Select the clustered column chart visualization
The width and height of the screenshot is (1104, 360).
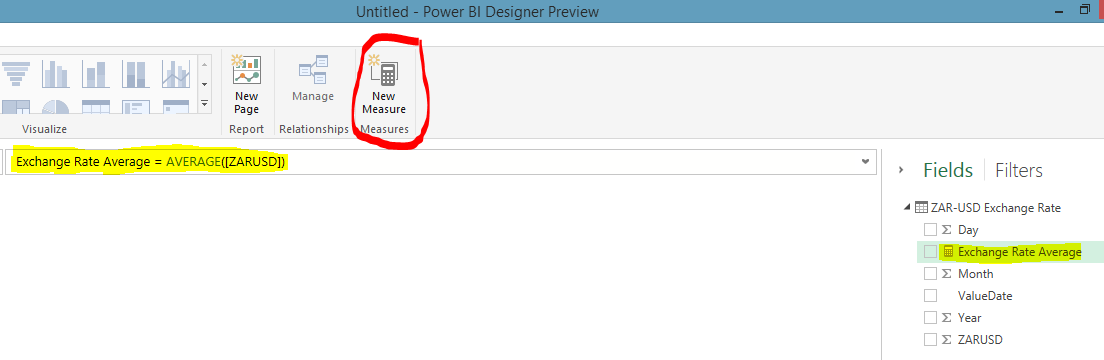pos(56,74)
